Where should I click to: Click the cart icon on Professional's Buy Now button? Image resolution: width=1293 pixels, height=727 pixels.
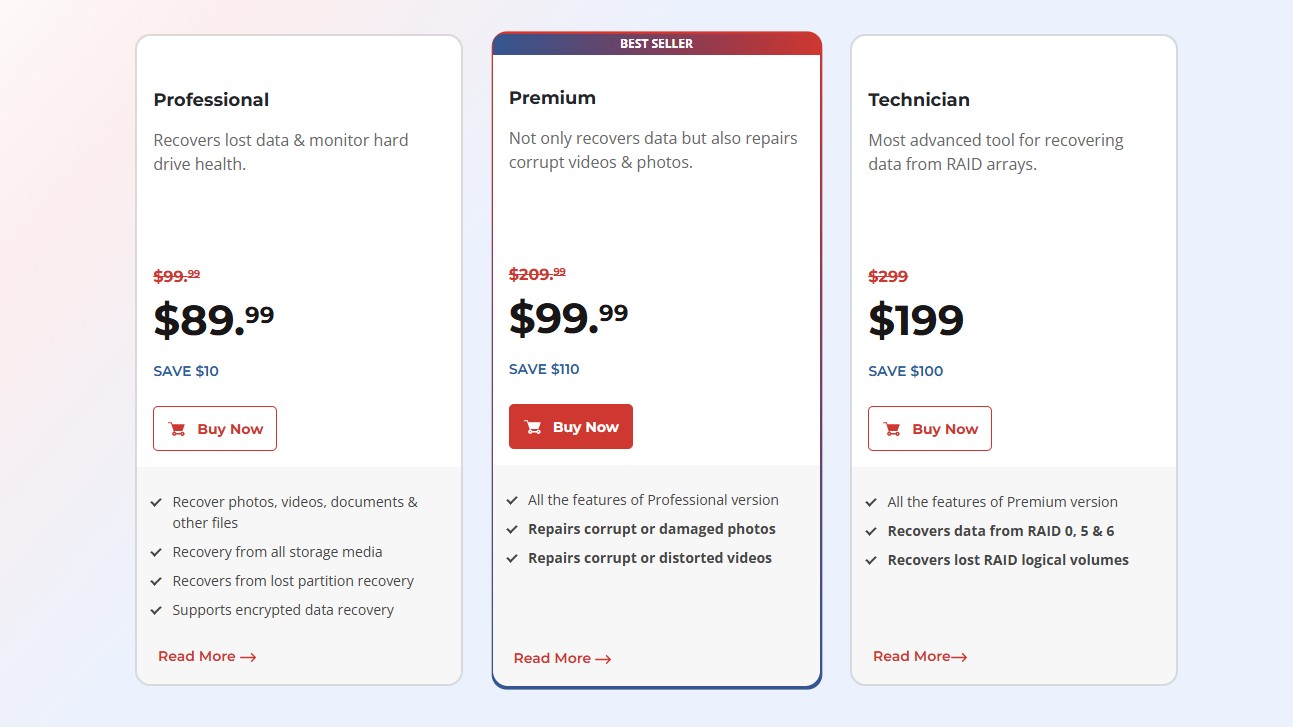coord(177,428)
